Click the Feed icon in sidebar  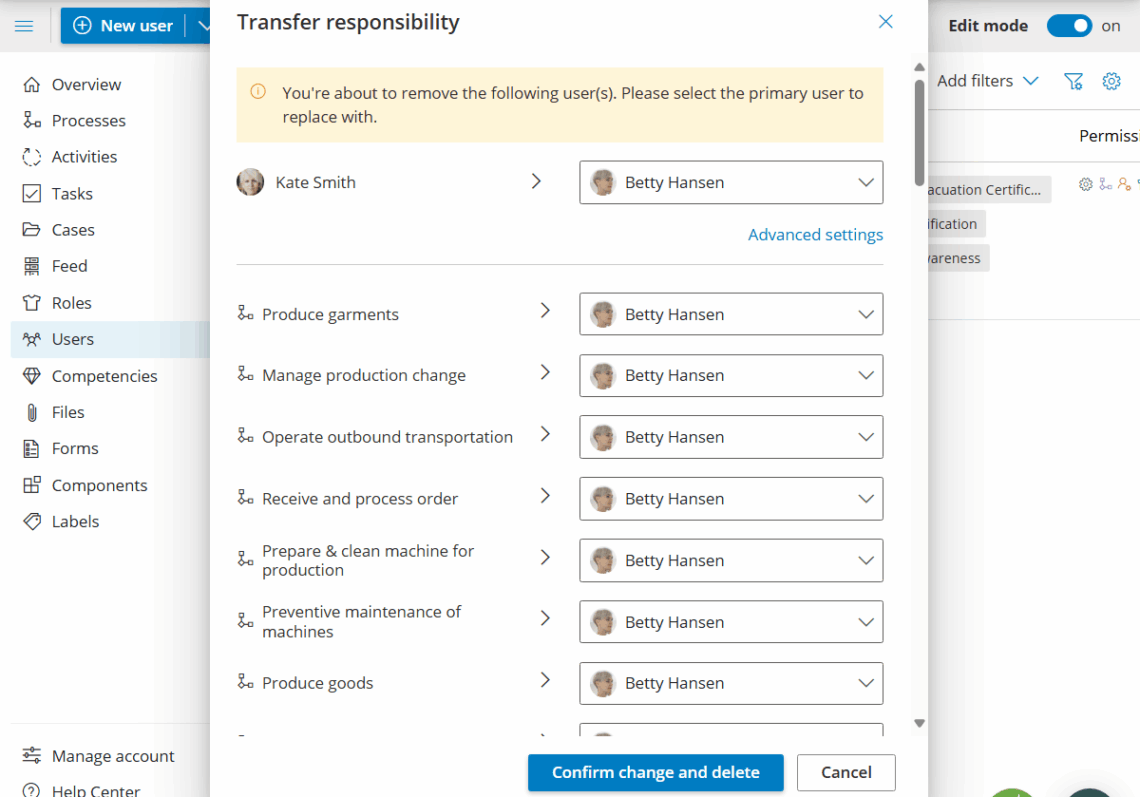32,266
